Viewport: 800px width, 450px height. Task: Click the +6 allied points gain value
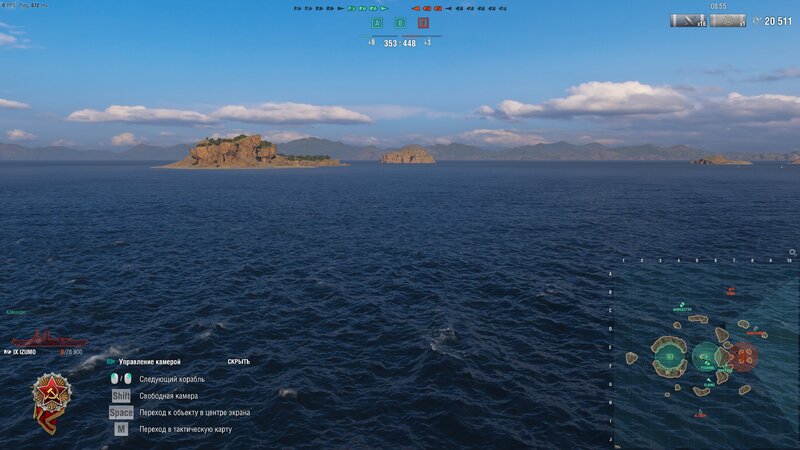click(371, 42)
